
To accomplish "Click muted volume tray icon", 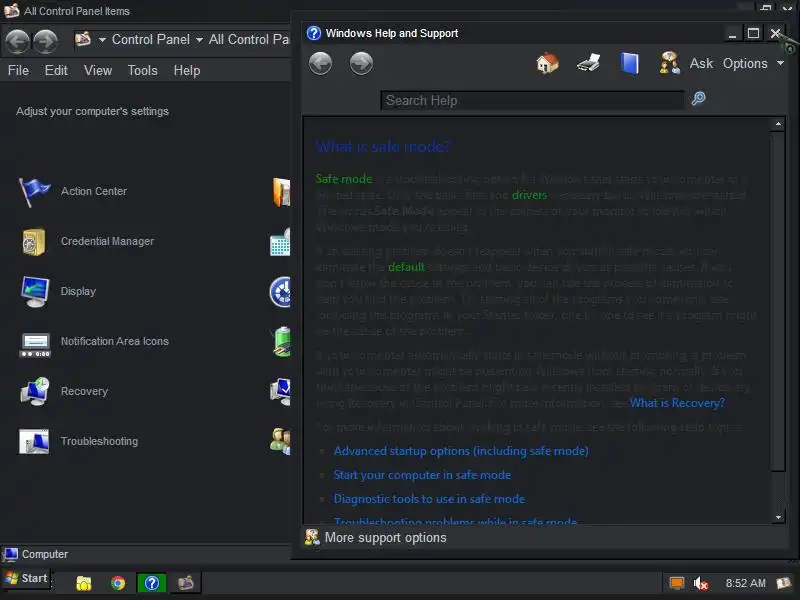I will tap(701, 583).
